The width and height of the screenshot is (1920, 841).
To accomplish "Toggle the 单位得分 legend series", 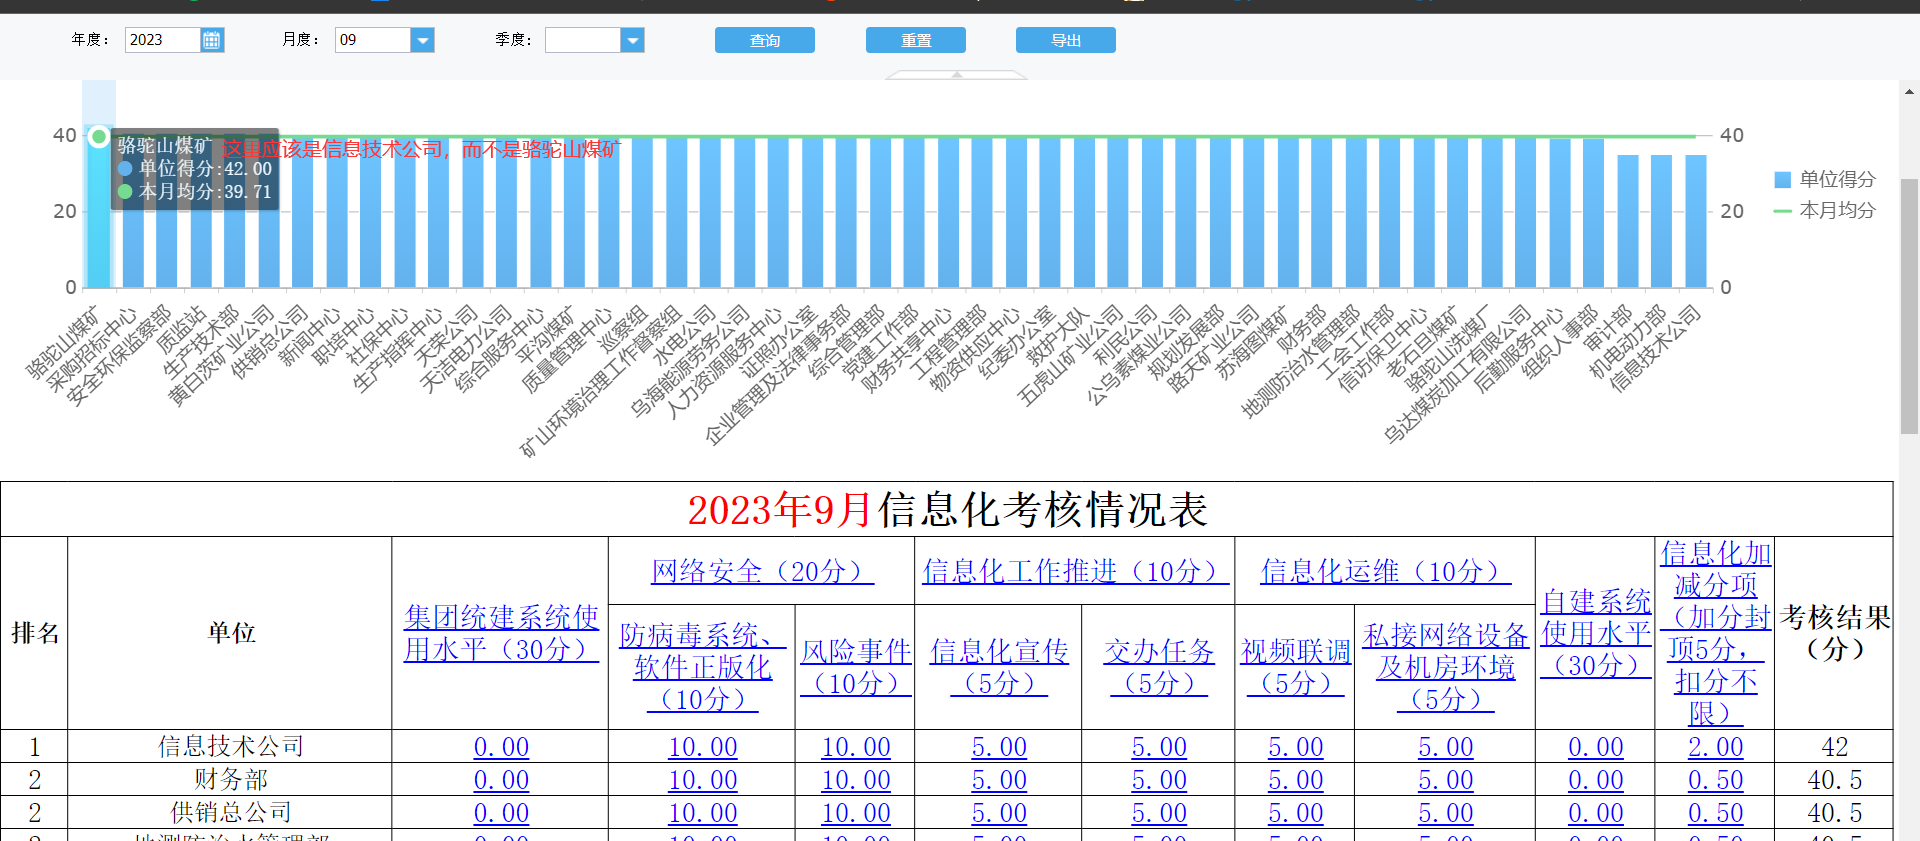I will coord(1825,180).
